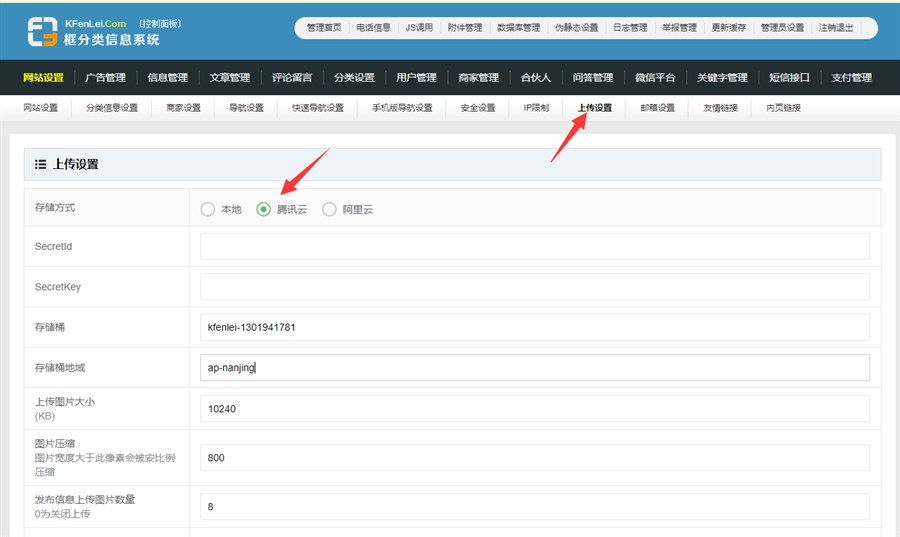Open 管理首页 in the top bar
900x537 pixels.
323,28
